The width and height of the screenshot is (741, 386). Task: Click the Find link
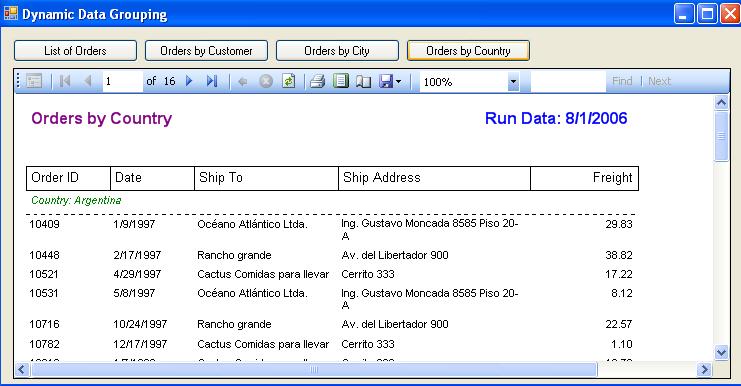pyautogui.click(x=622, y=81)
